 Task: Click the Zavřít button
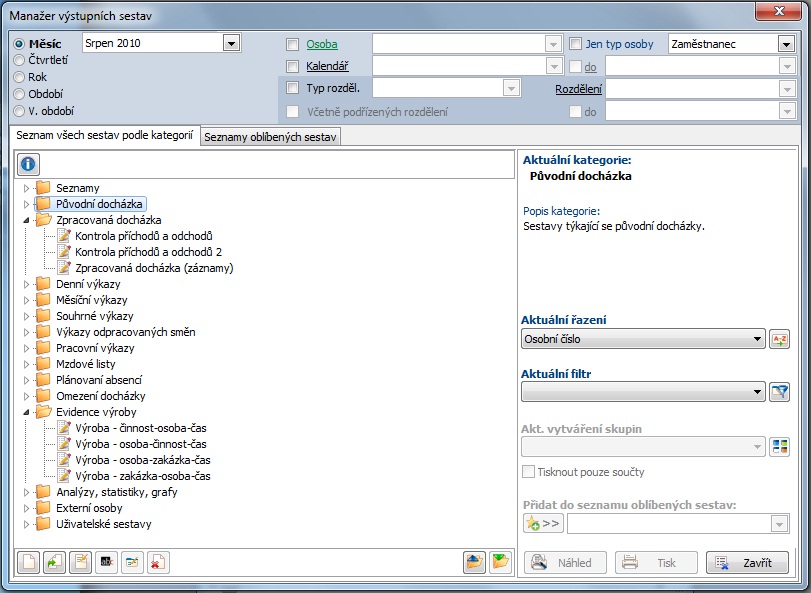point(747,562)
